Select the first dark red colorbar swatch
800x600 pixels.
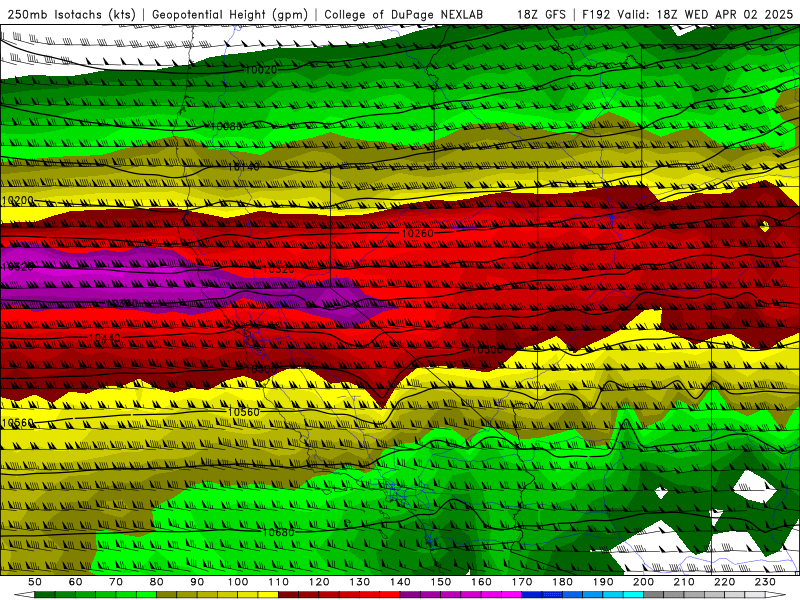click(x=289, y=595)
